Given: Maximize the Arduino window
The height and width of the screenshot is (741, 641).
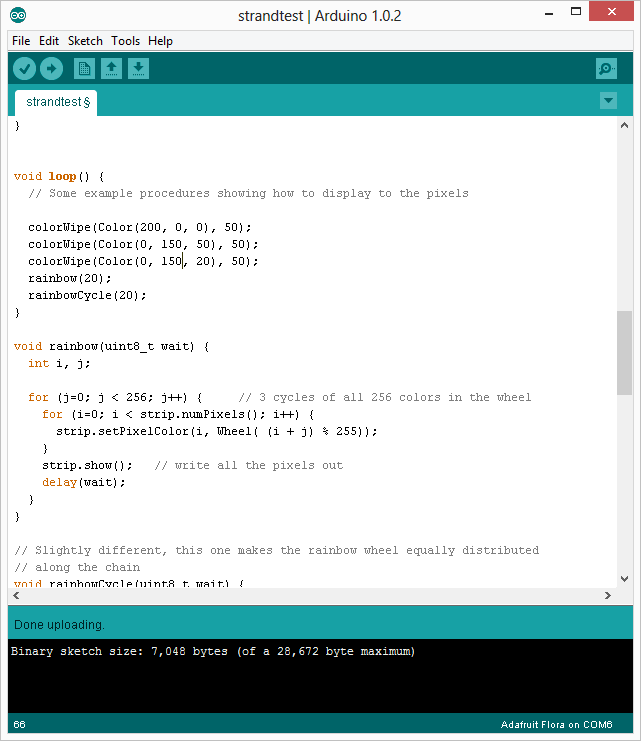Looking at the screenshot, I should pos(576,11).
